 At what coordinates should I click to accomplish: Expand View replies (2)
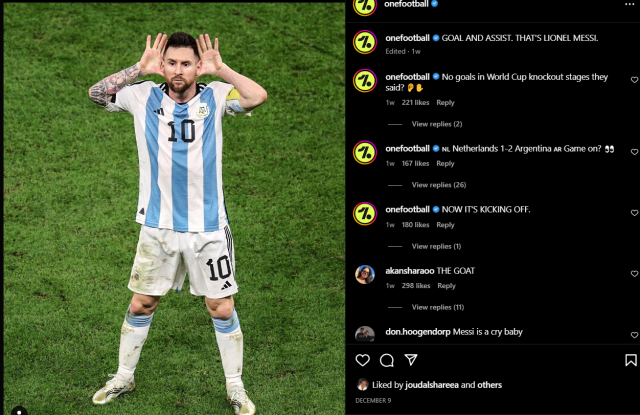(437, 124)
